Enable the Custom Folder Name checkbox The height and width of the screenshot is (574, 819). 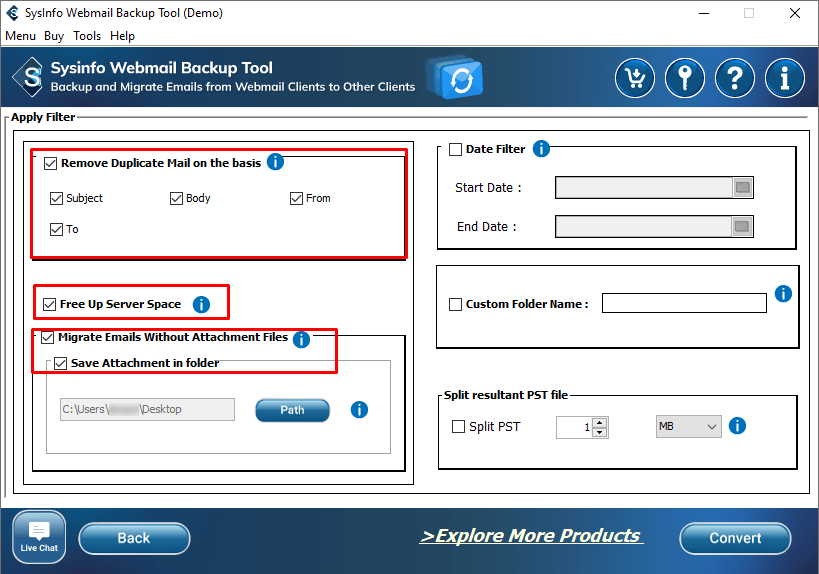point(455,304)
